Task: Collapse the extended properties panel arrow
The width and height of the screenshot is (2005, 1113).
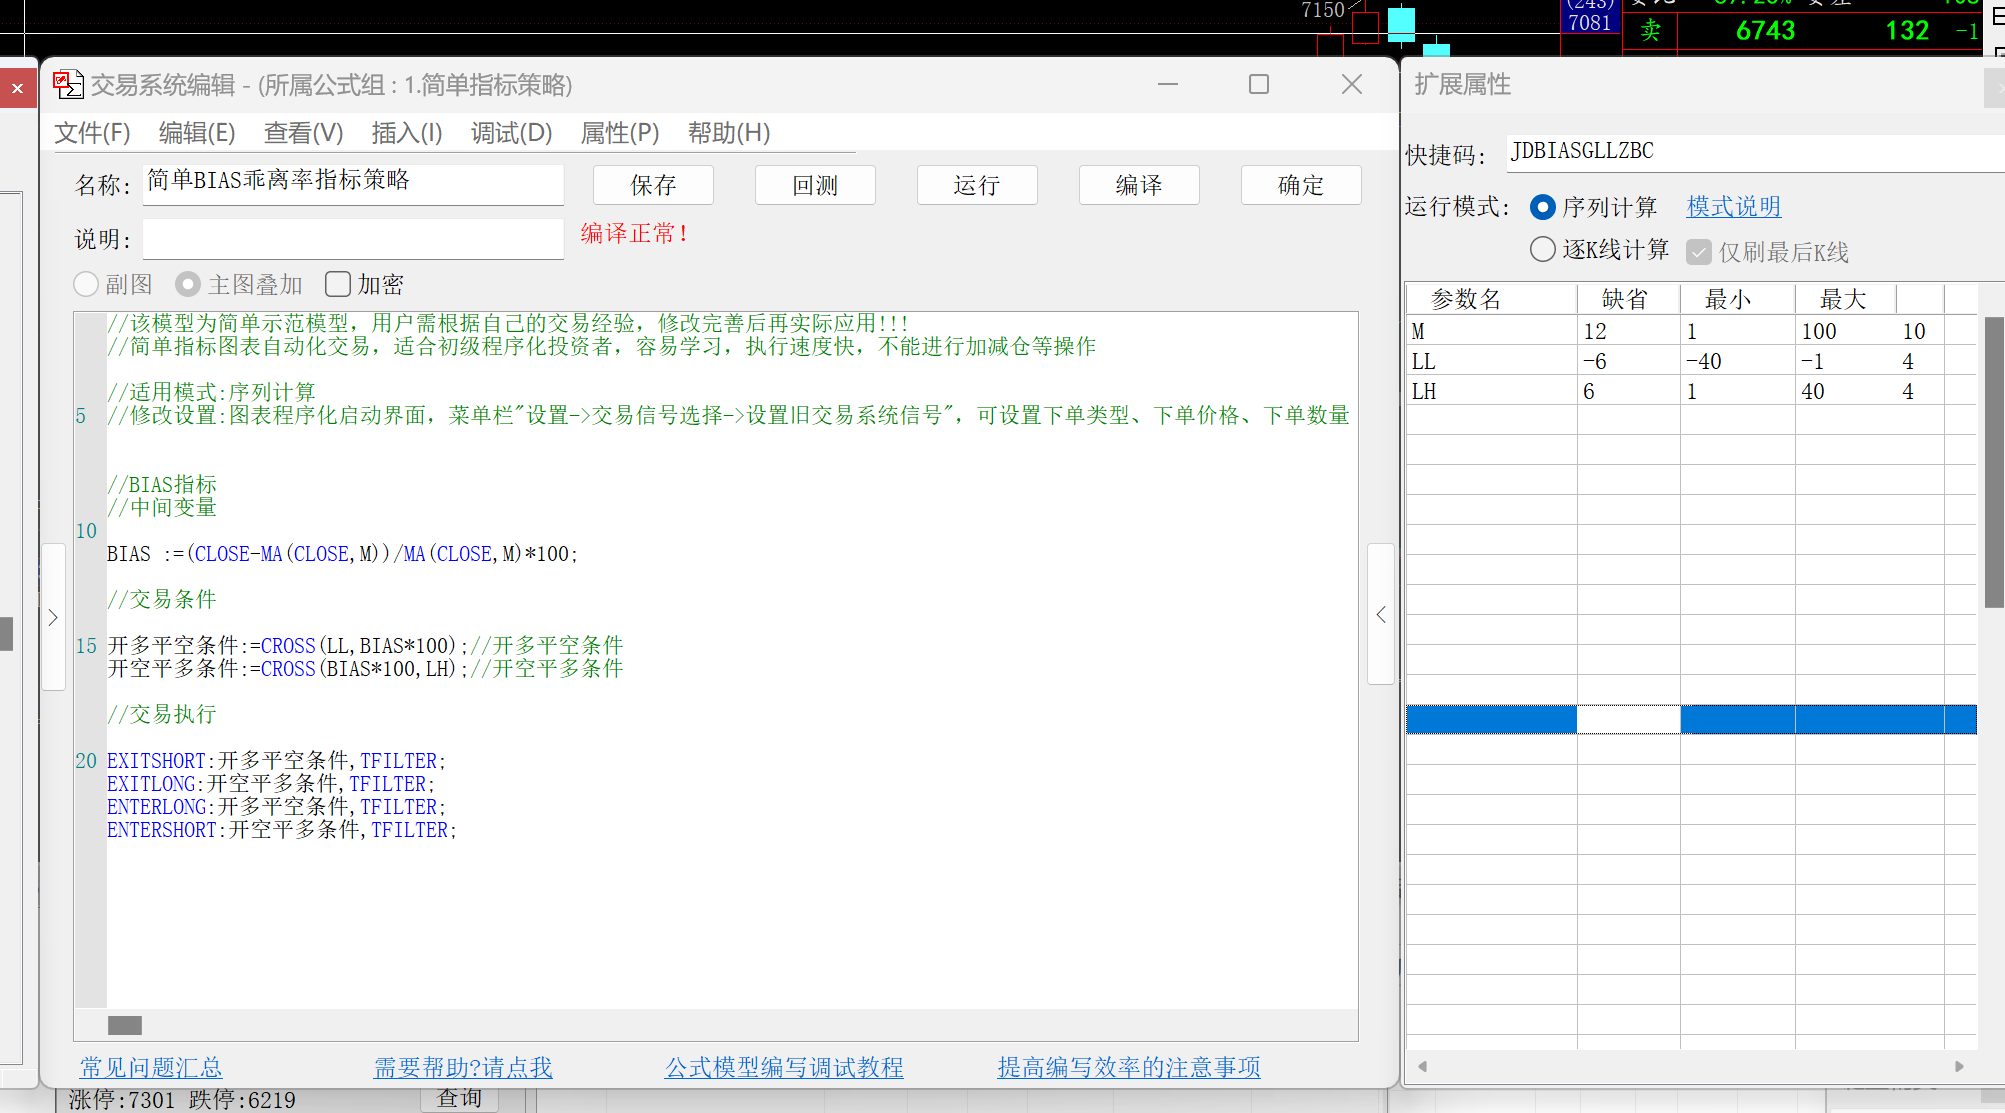Action: [x=1381, y=614]
